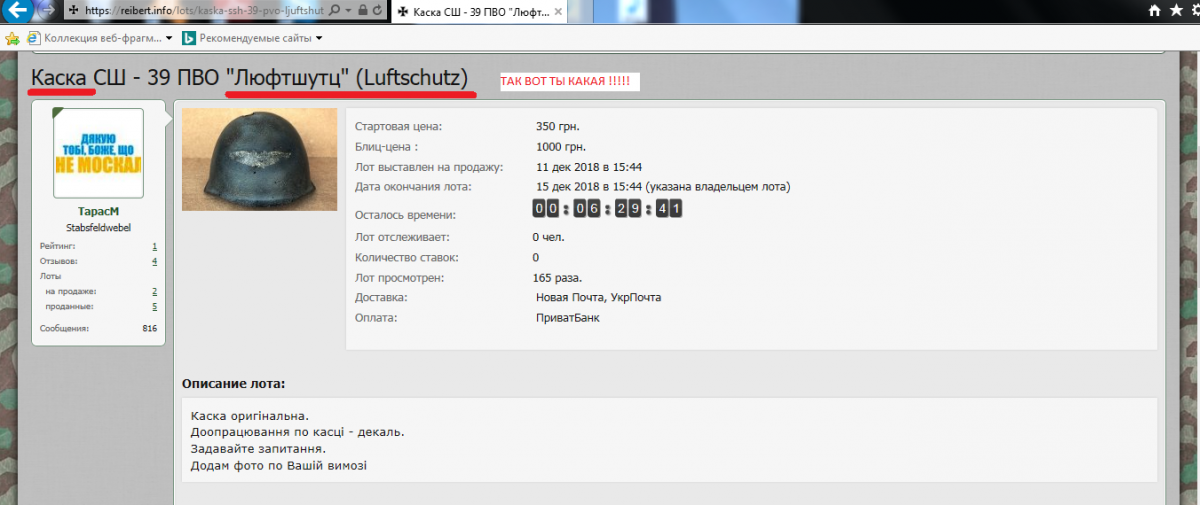The image size is (1200, 505).
Task: Click the countdown timer 00:06:29:41
Action: [607, 208]
